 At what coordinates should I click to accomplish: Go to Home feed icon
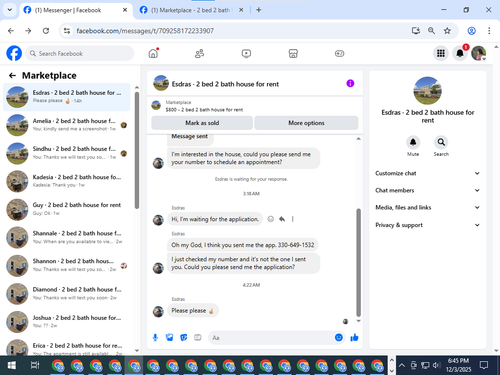pos(153,53)
